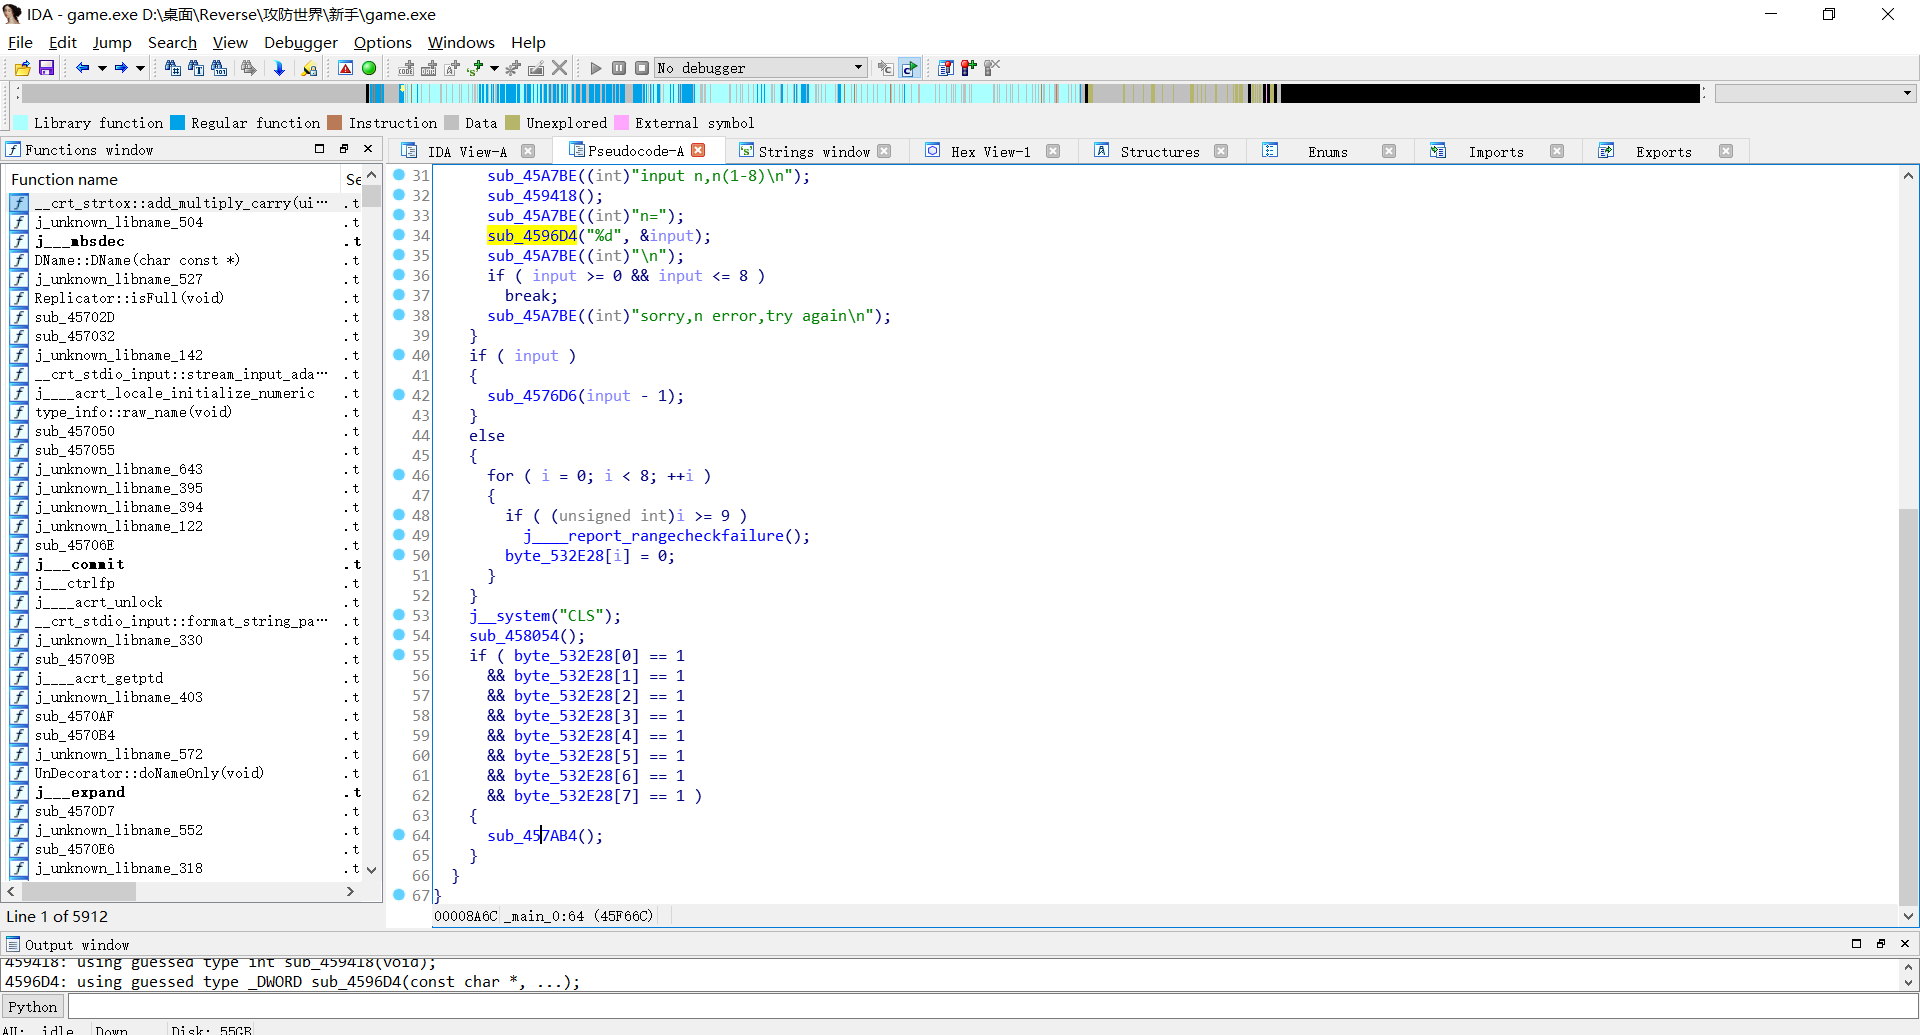Switch to the Imports tab
The image size is (1920, 1035).
click(x=1496, y=152)
